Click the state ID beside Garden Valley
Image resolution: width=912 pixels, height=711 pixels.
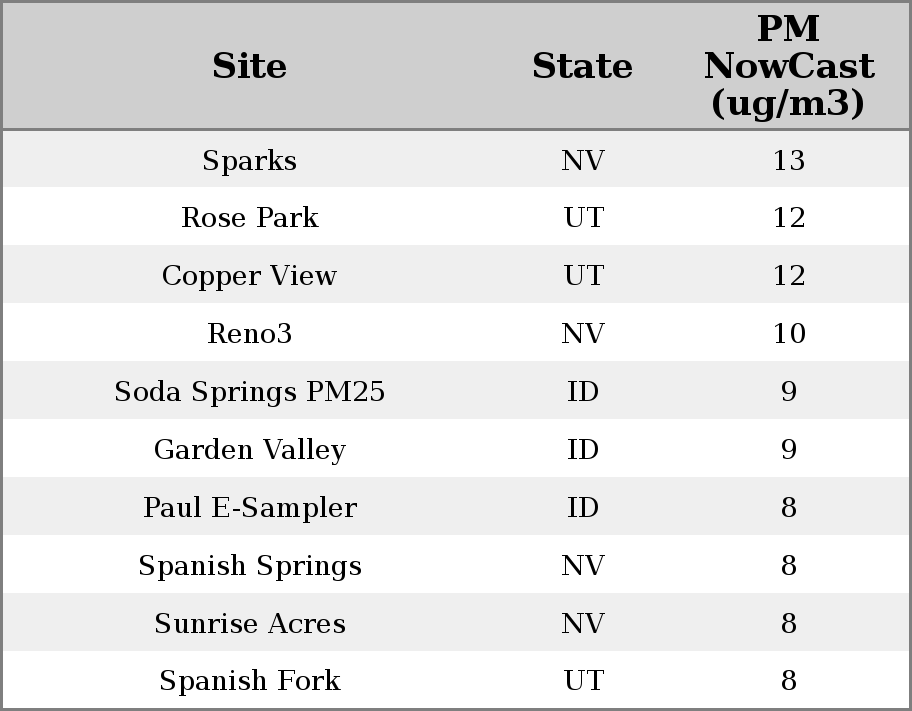pos(582,450)
